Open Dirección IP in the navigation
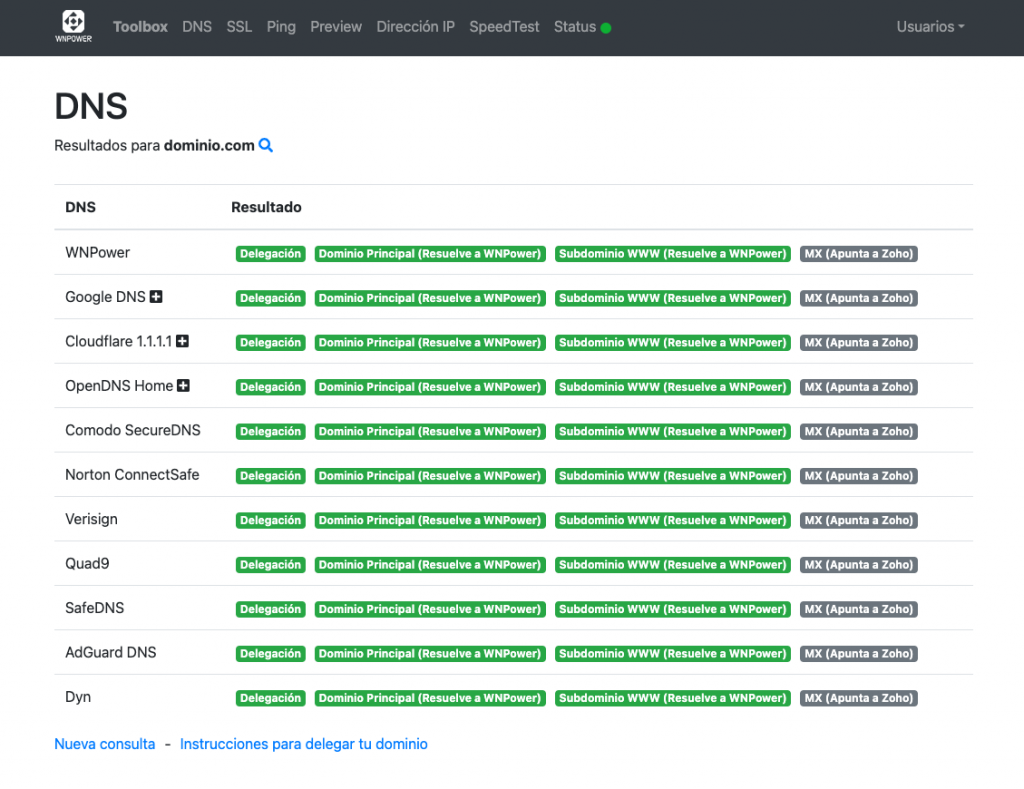1024x789 pixels. (x=415, y=27)
